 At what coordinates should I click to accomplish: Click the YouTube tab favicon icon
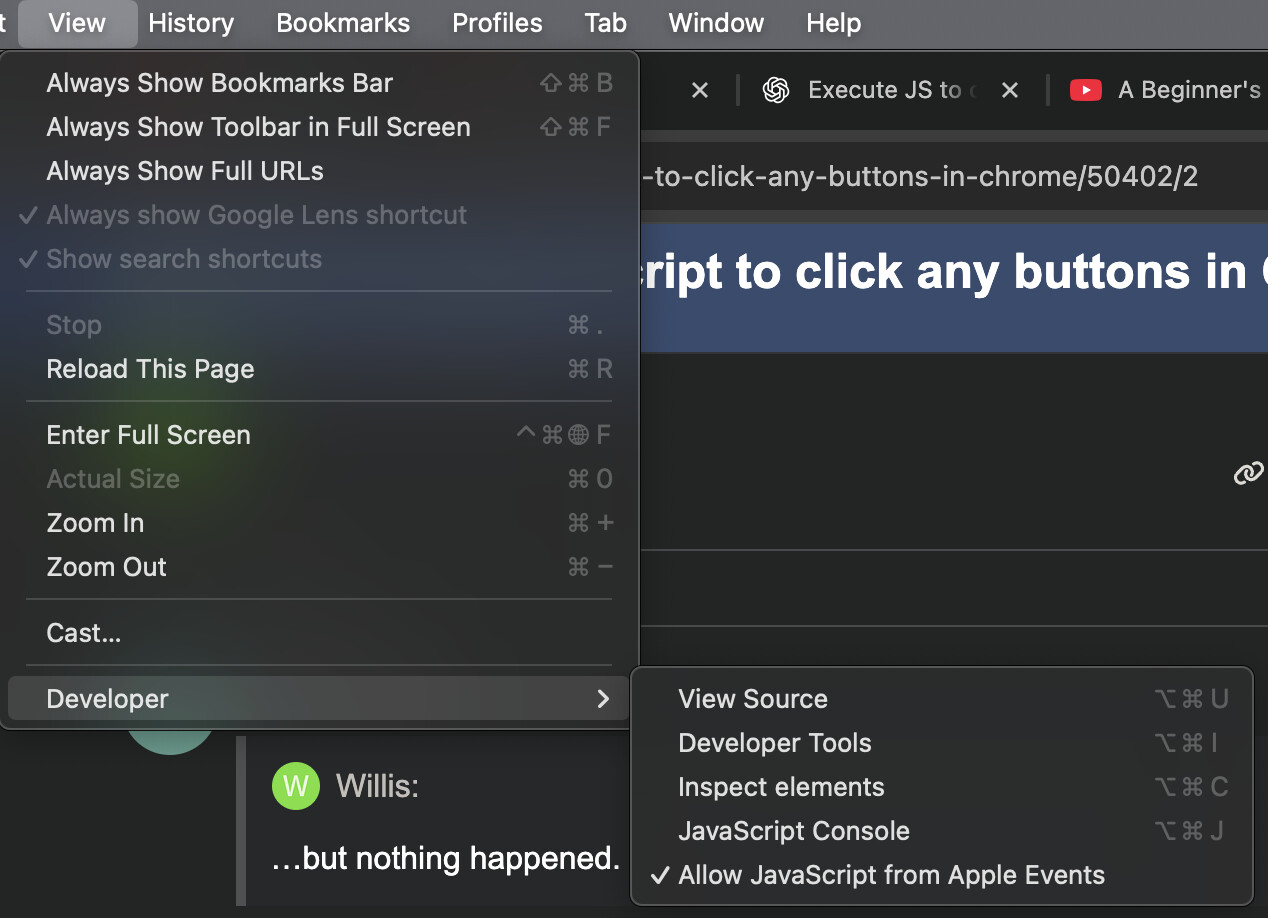click(1085, 90)
